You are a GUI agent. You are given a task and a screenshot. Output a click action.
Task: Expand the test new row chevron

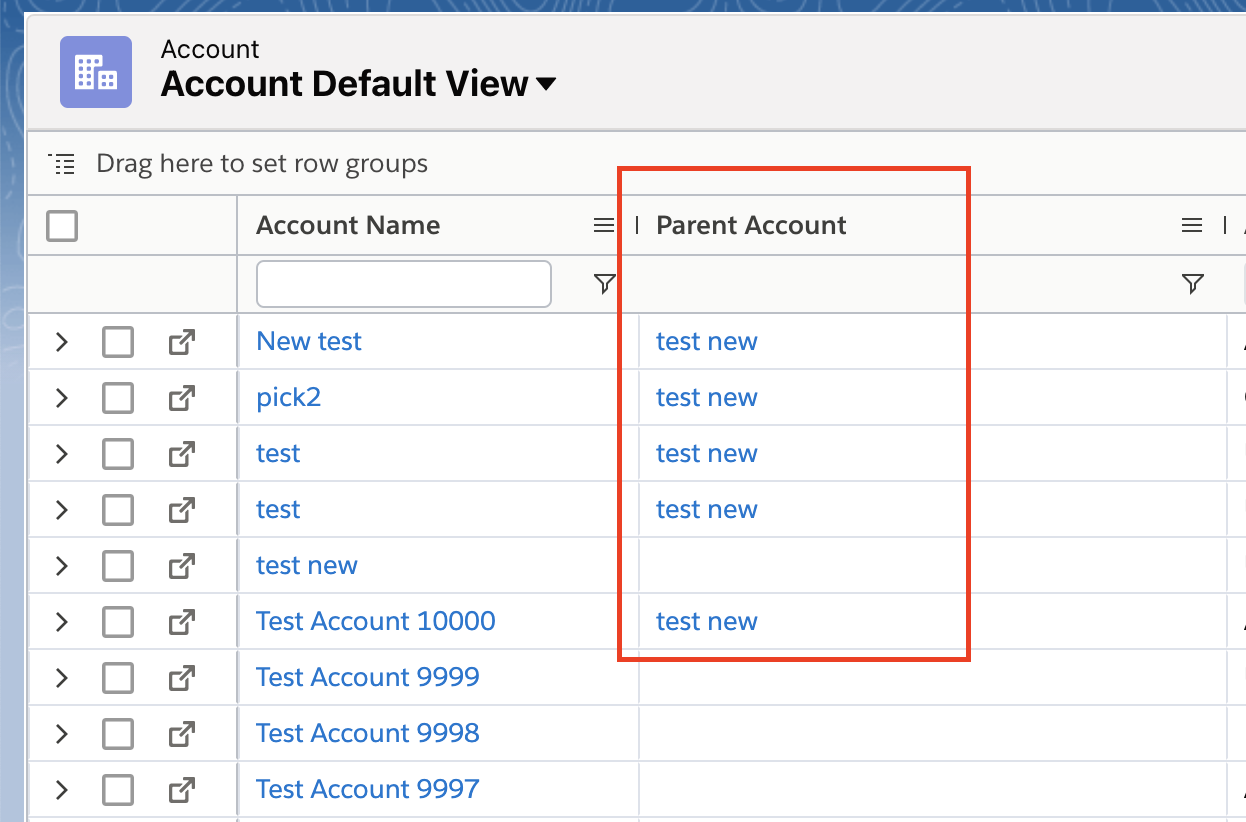(x=62, y=566)
